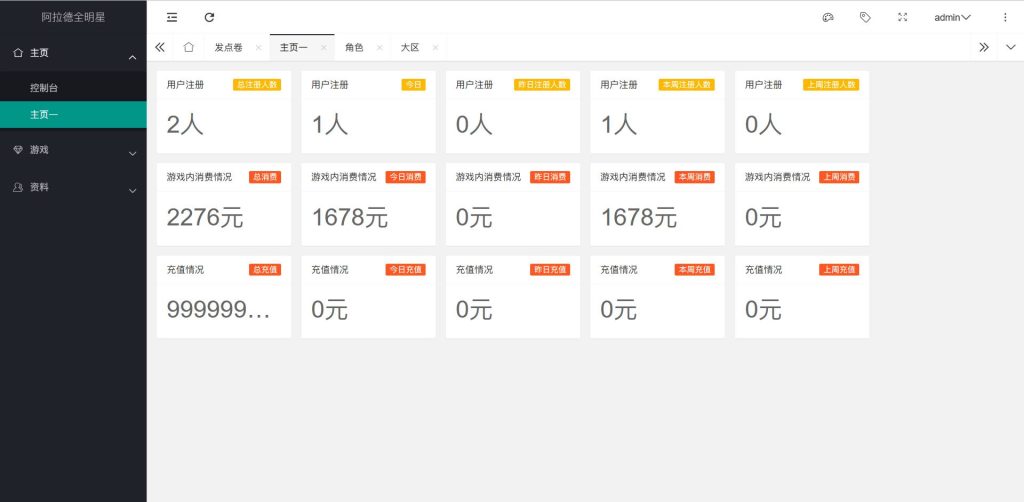
Task: Collapse the 主页 sidebar menu
Action: point(73,53)
